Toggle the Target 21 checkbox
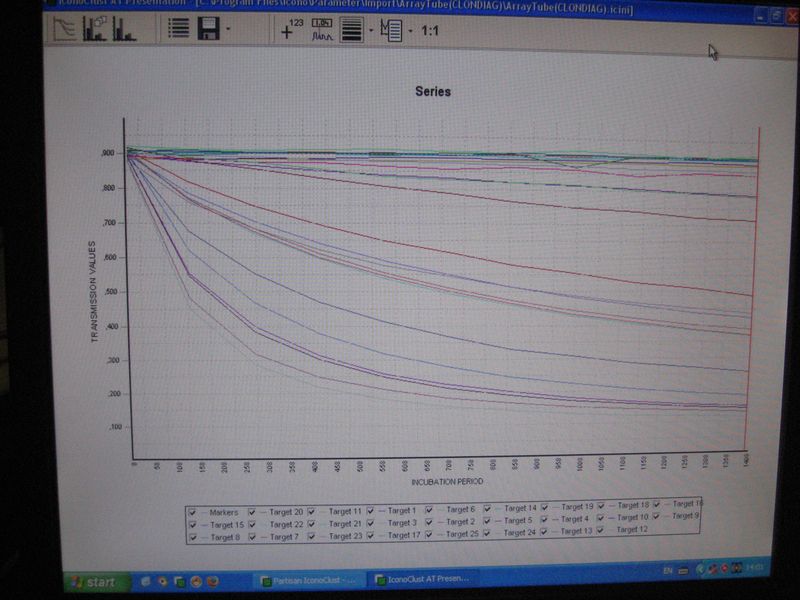This screenshot has width=800, height=600. tap(311, 524)
